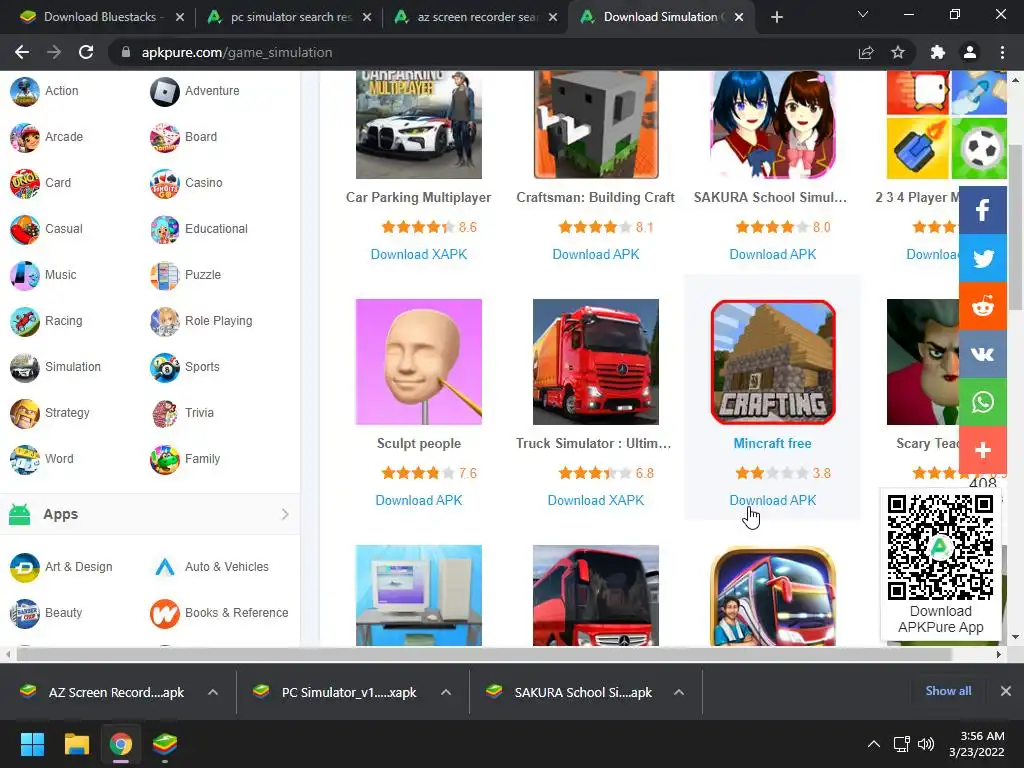Open Windows Start menu

pyautogui.click(x=32, y=744)
